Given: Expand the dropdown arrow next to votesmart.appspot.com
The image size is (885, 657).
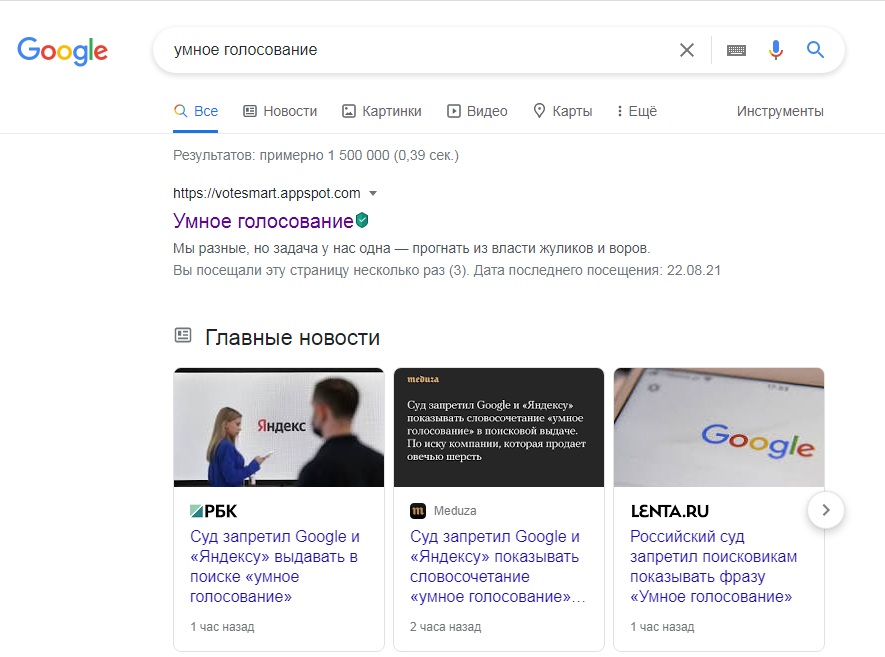Looking at the screenshot, I should 373,194.
